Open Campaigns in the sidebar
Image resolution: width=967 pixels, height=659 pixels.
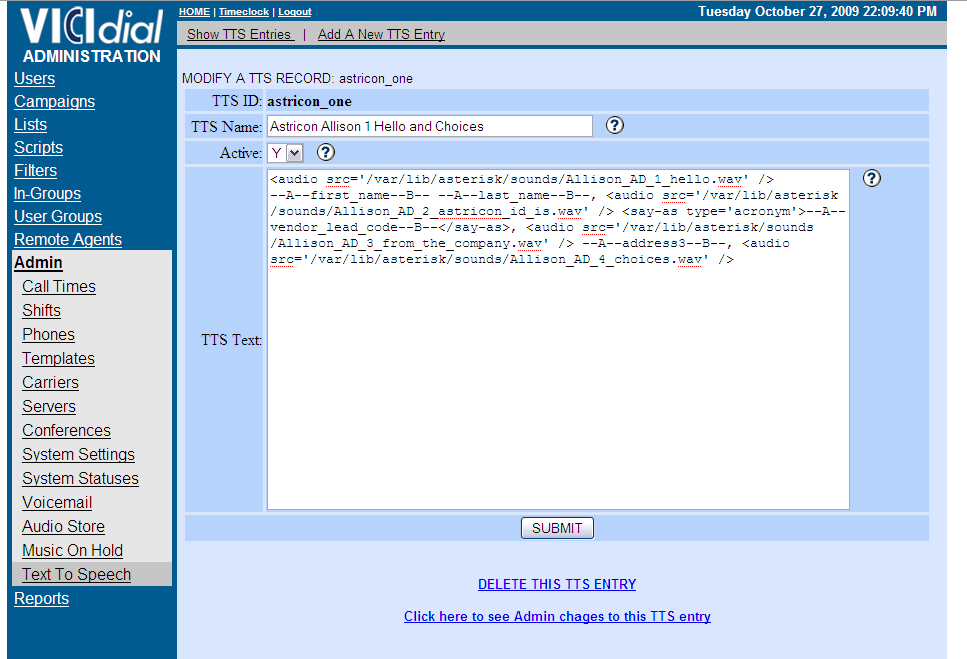click(54, 101)
